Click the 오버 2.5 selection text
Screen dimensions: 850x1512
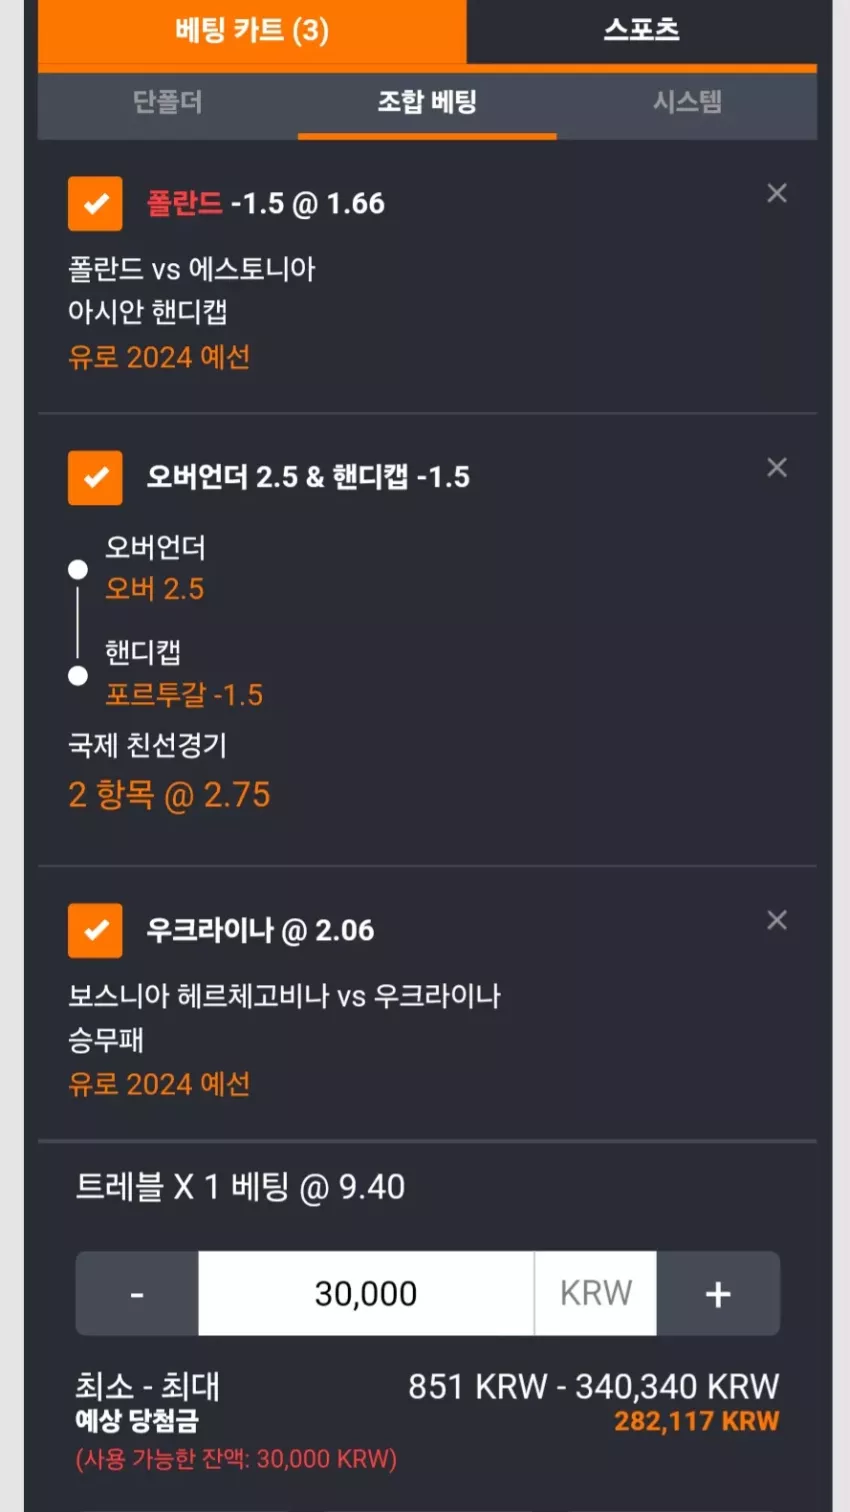pyautogui.click(x=154, y=589)
